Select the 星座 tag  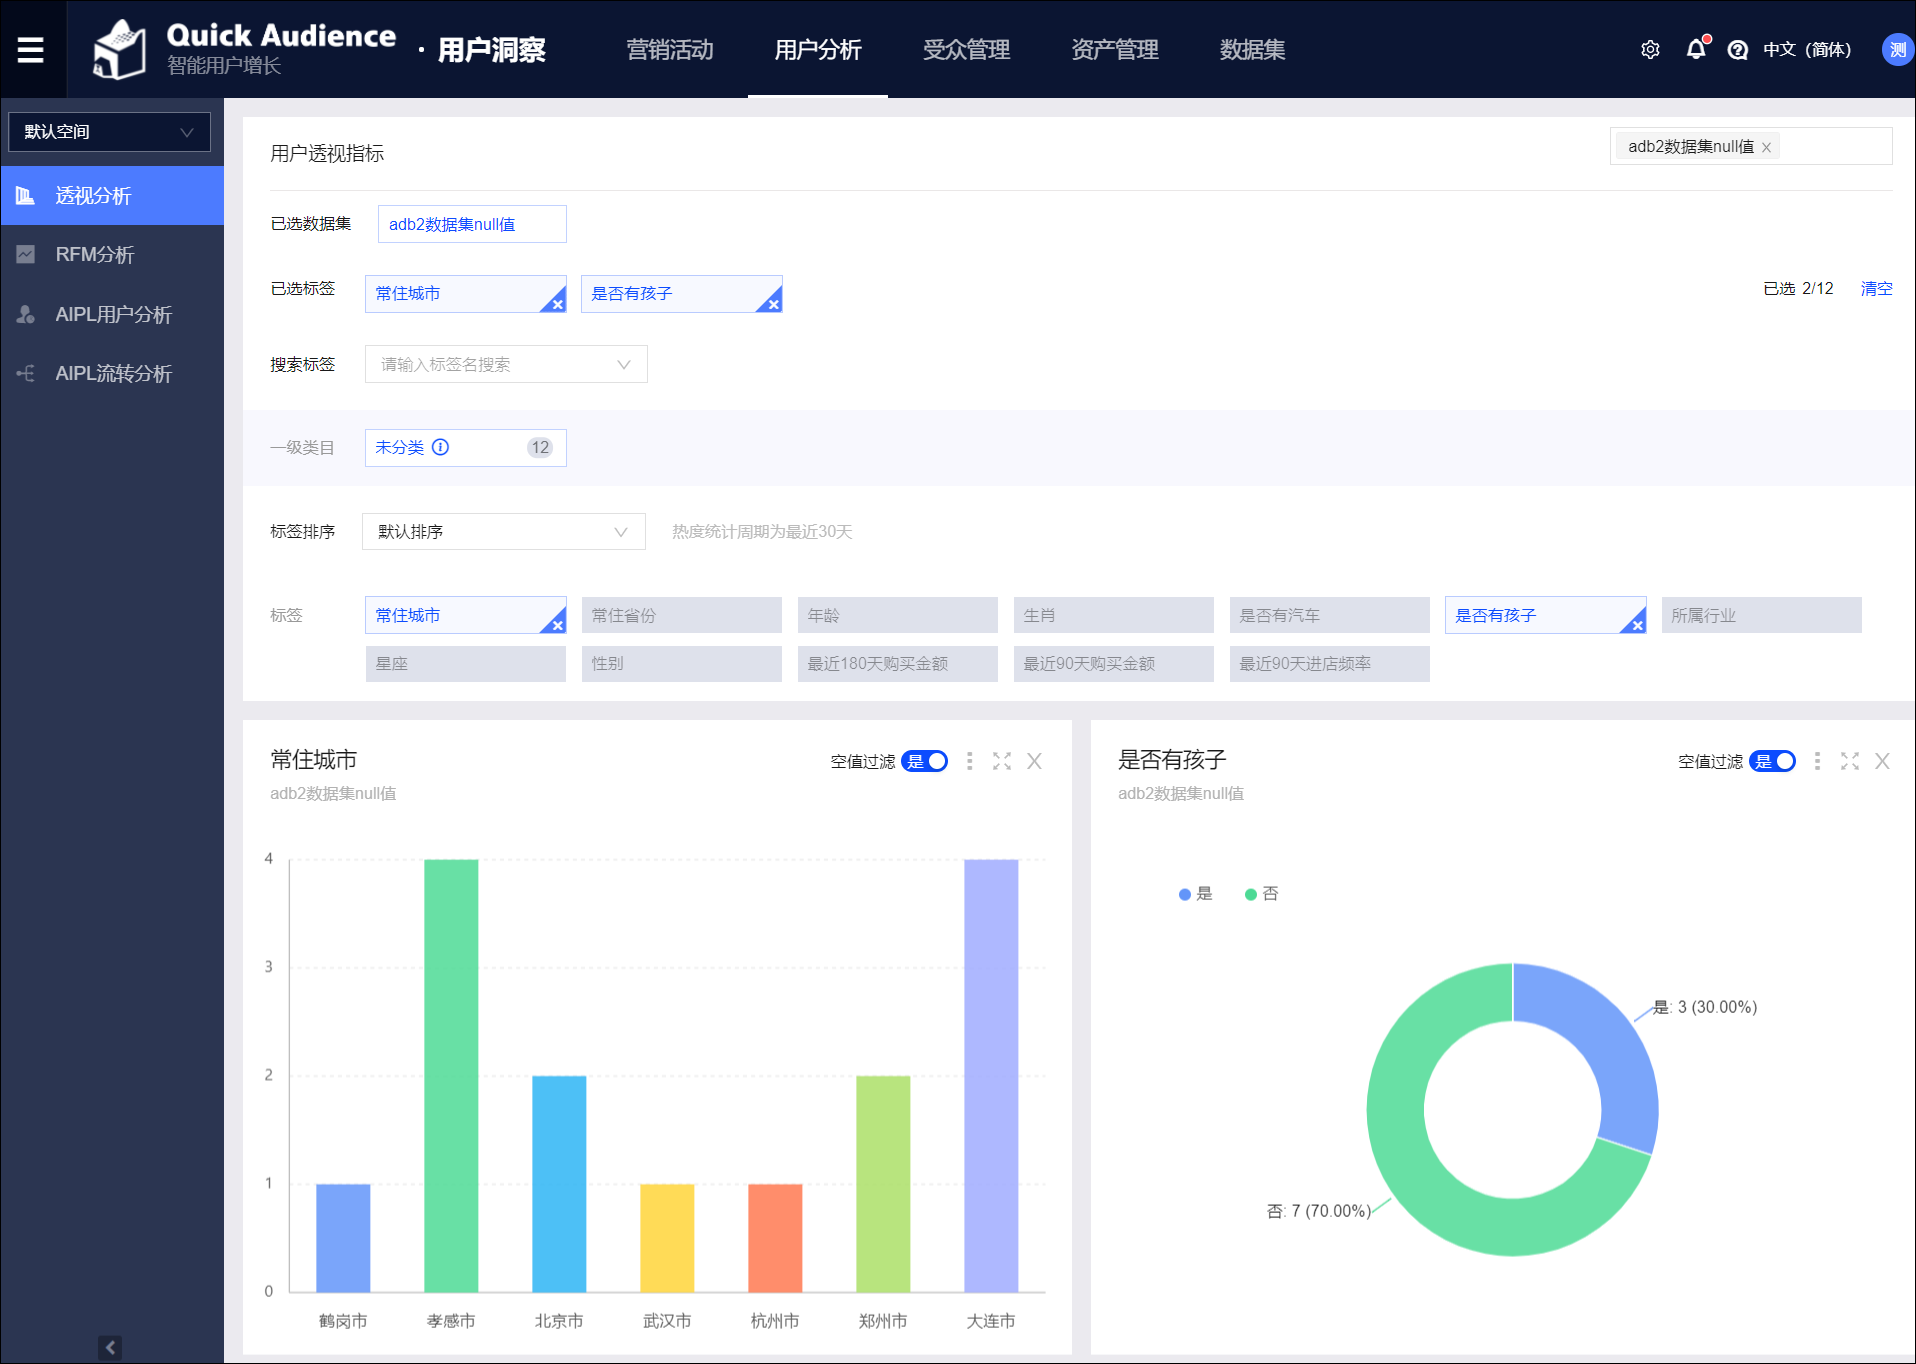coord(466,663)
